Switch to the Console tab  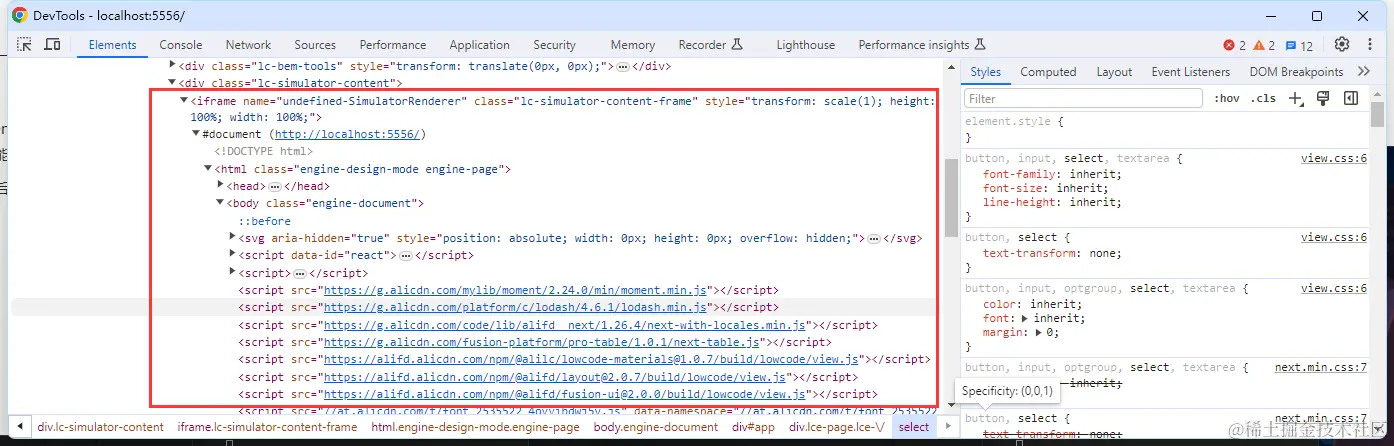181,45
